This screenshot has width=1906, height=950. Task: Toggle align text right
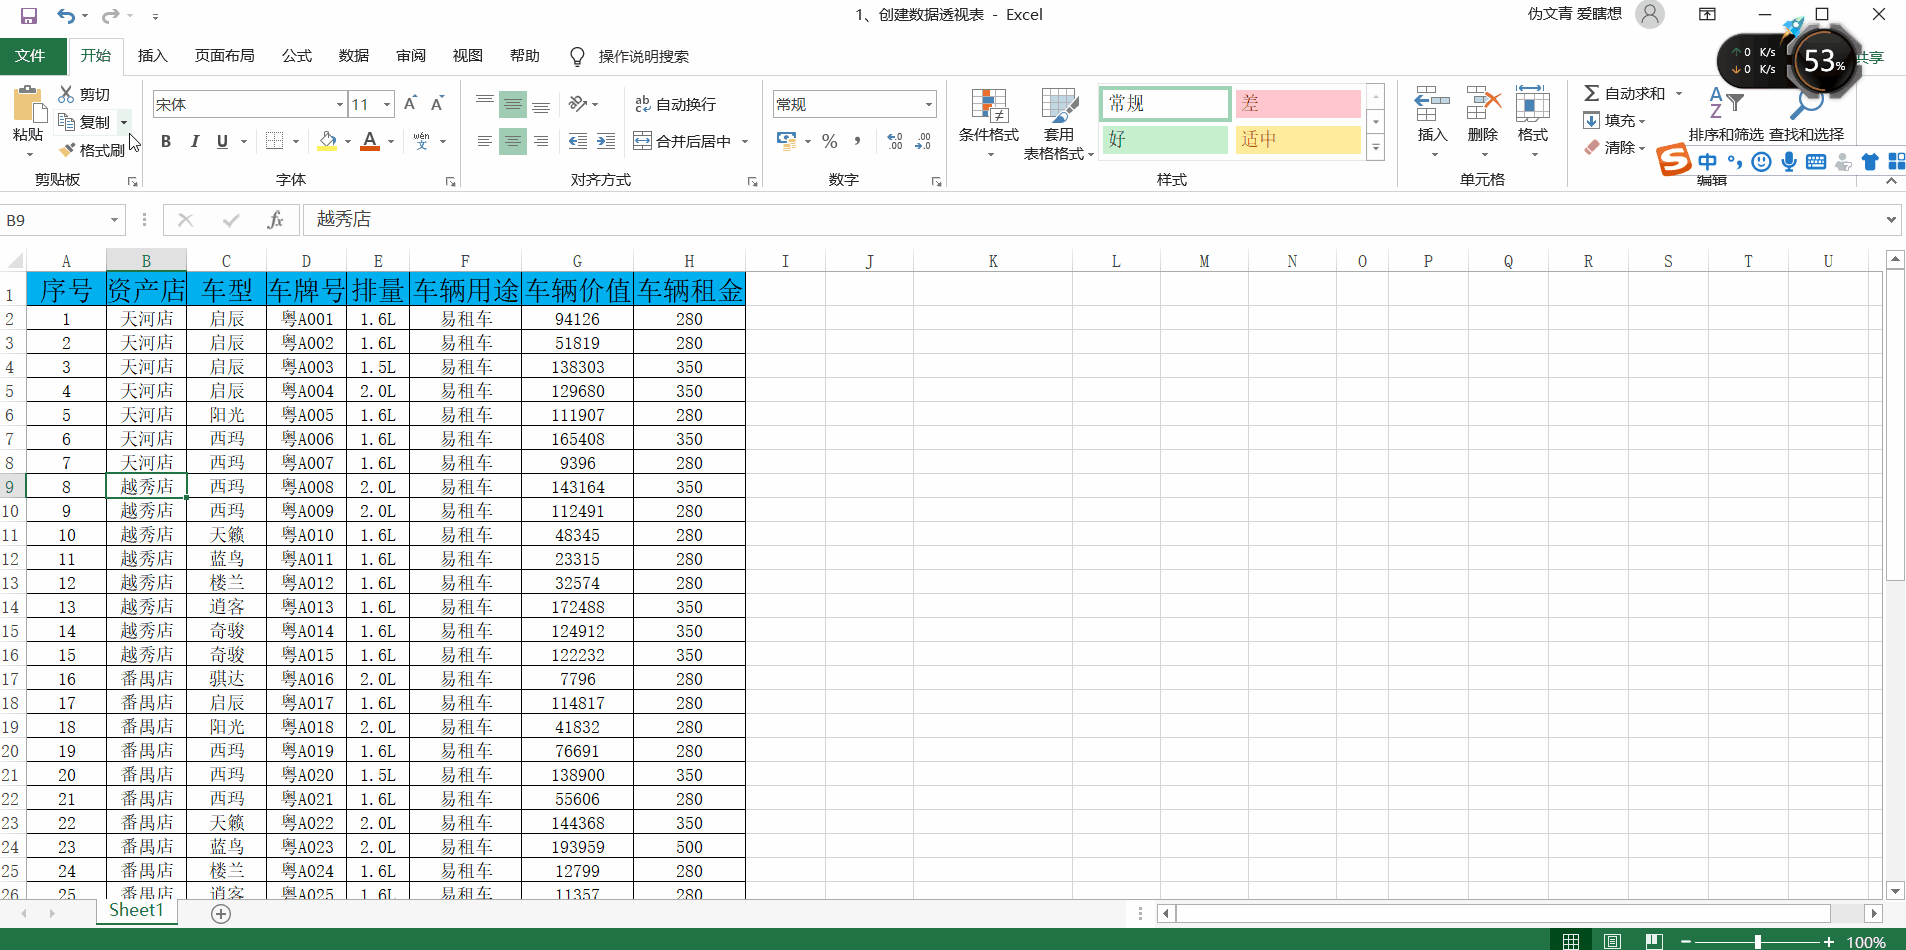coord(541,141)
